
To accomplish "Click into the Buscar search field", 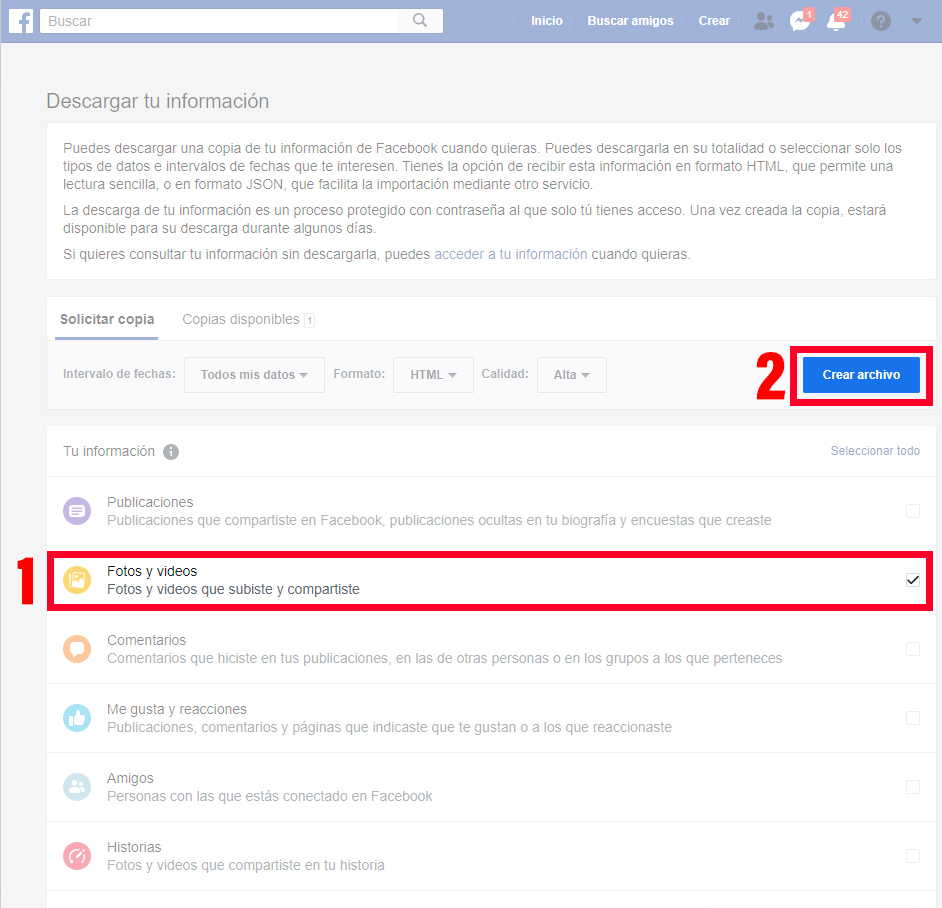I will 219,21.
